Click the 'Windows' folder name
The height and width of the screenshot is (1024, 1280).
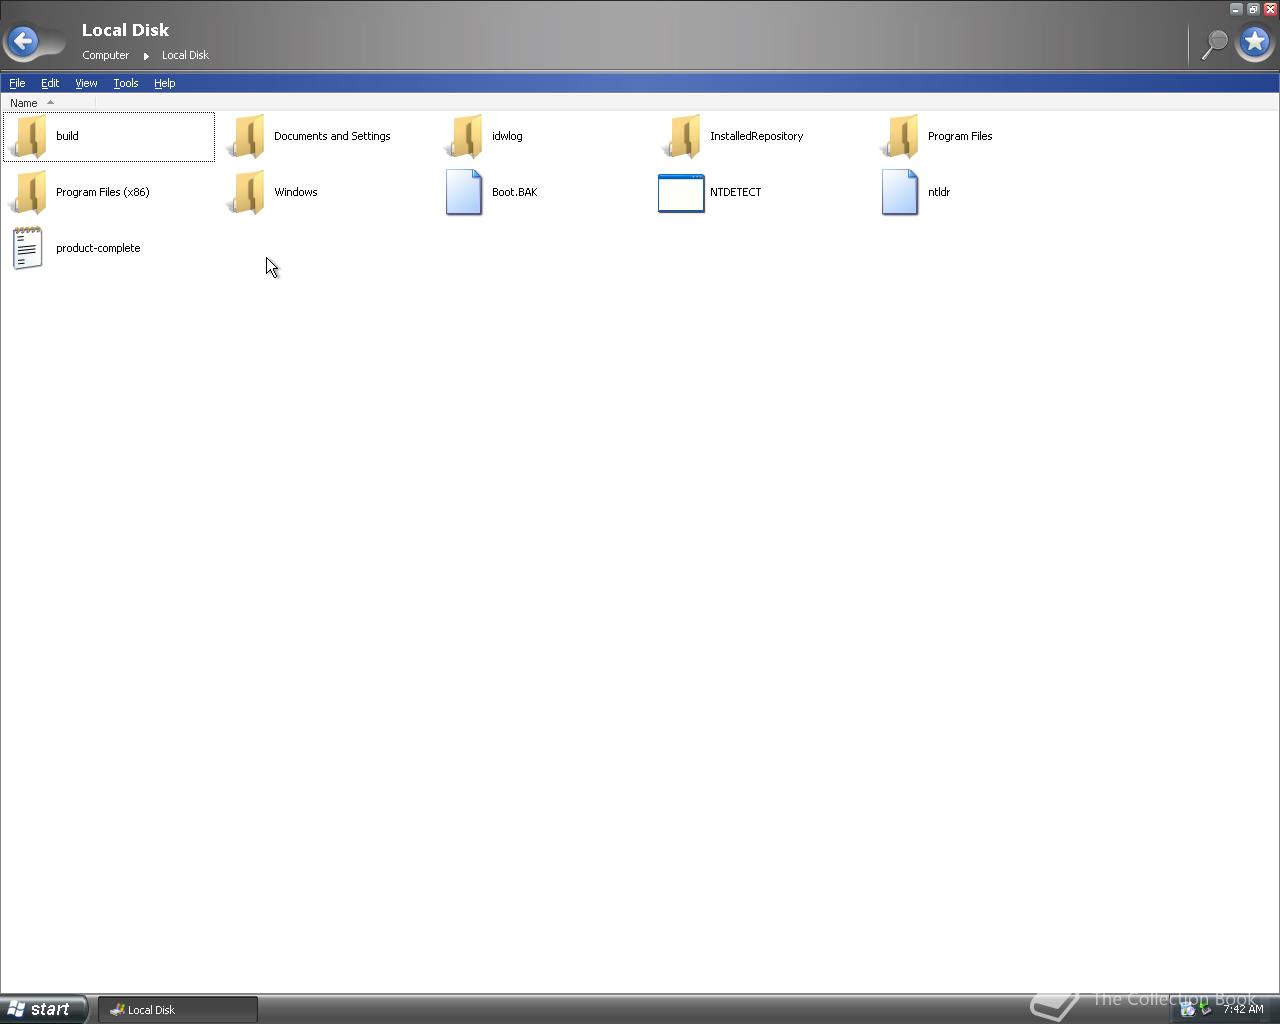point(295,192)
